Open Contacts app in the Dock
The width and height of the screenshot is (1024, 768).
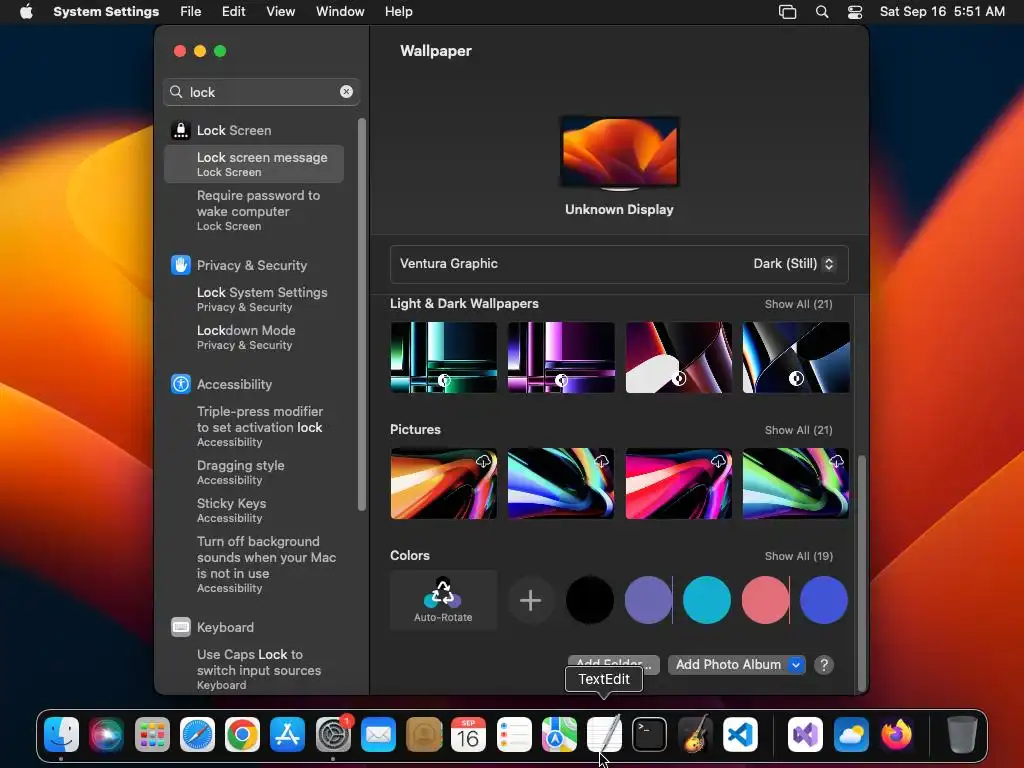423,735
